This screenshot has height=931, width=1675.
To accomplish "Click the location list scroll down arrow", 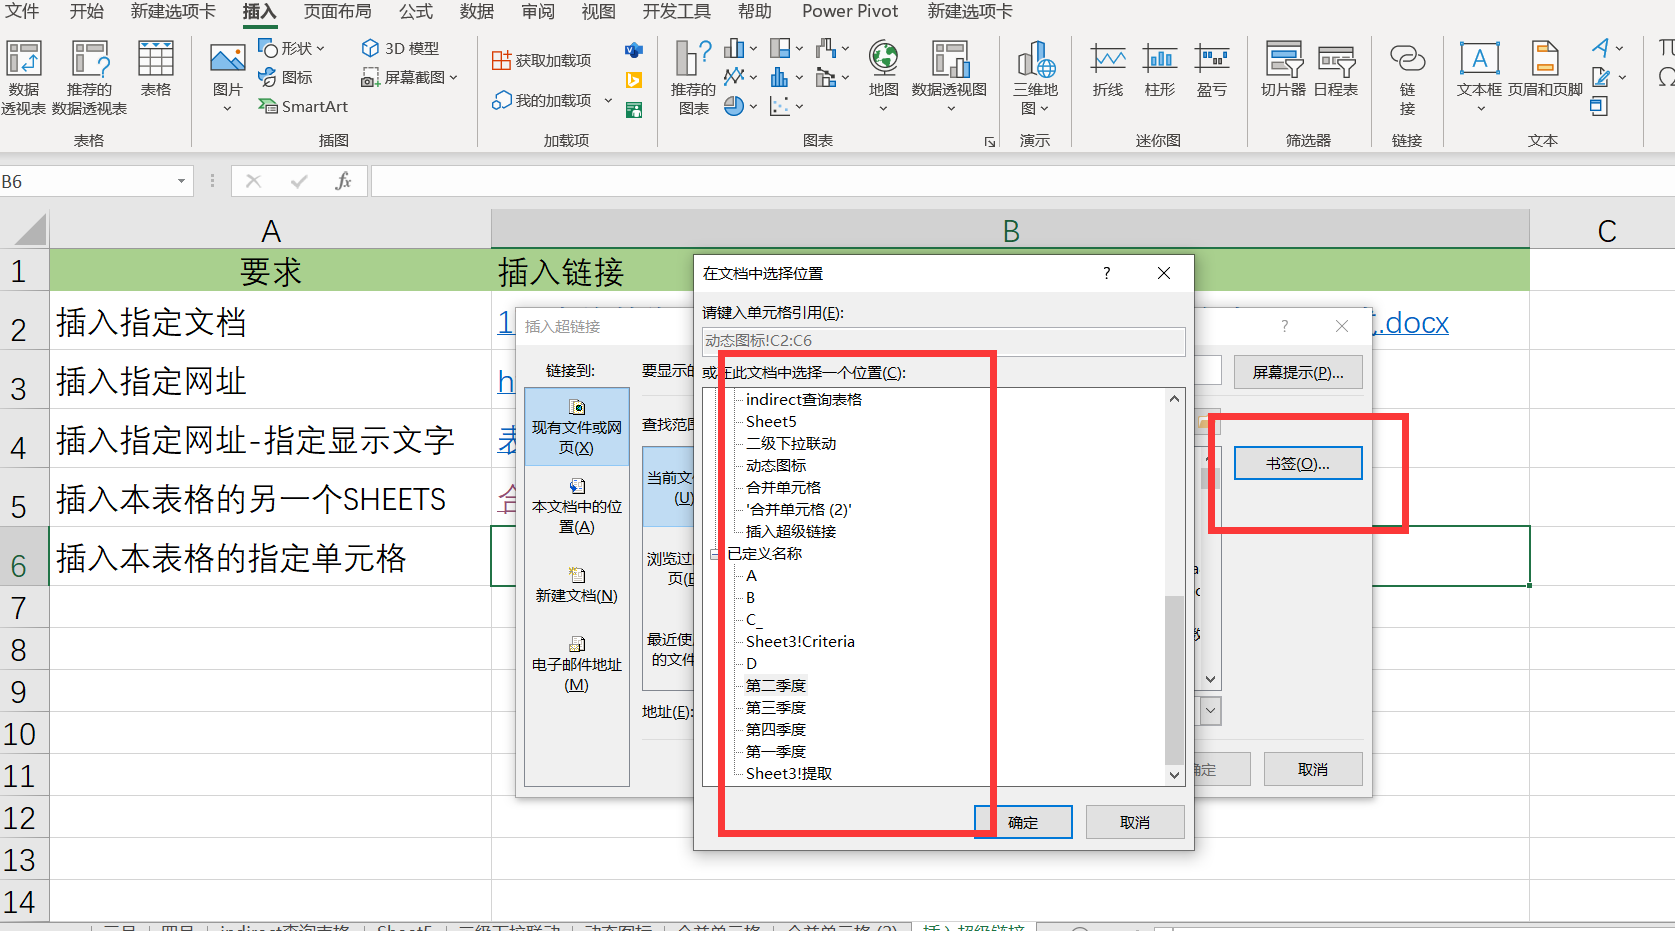I will tap(1174, 775).
